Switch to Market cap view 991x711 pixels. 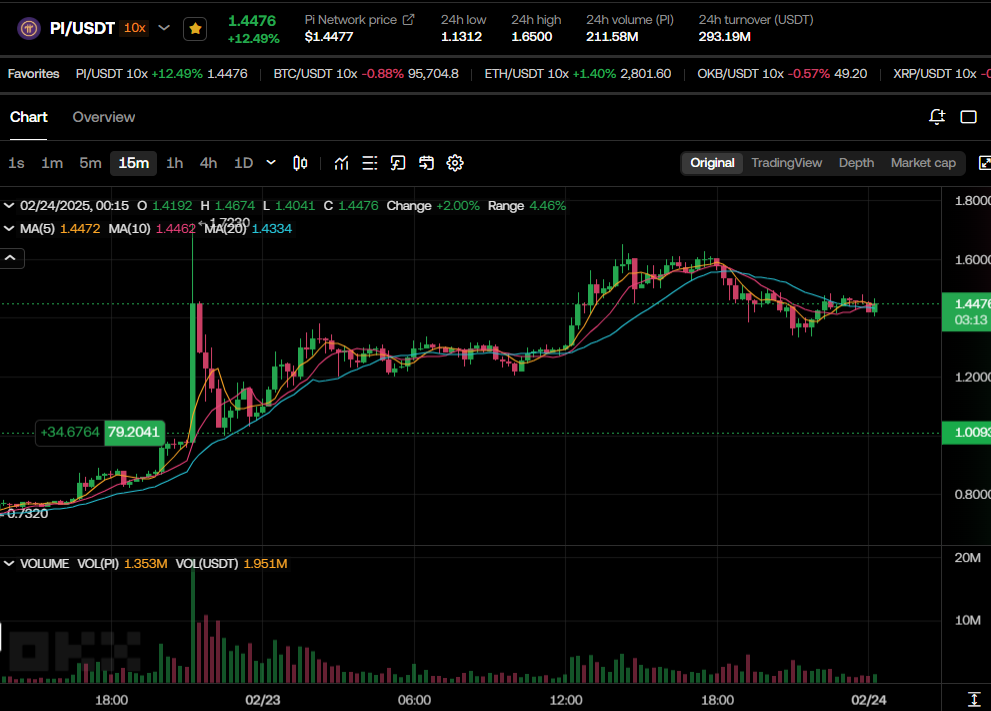923,163
